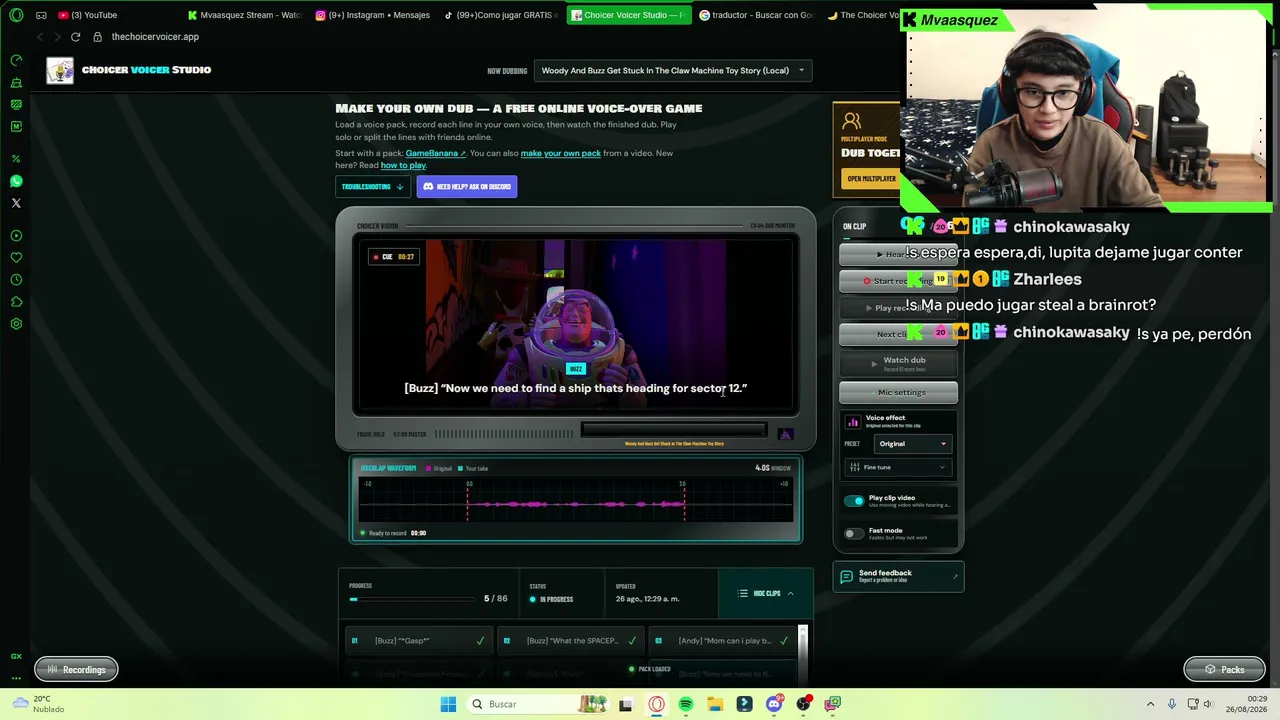Switch to the traductor Google search tab
Image resolution: width=1280 pixels, height=720 pixels.
point(757,15)
